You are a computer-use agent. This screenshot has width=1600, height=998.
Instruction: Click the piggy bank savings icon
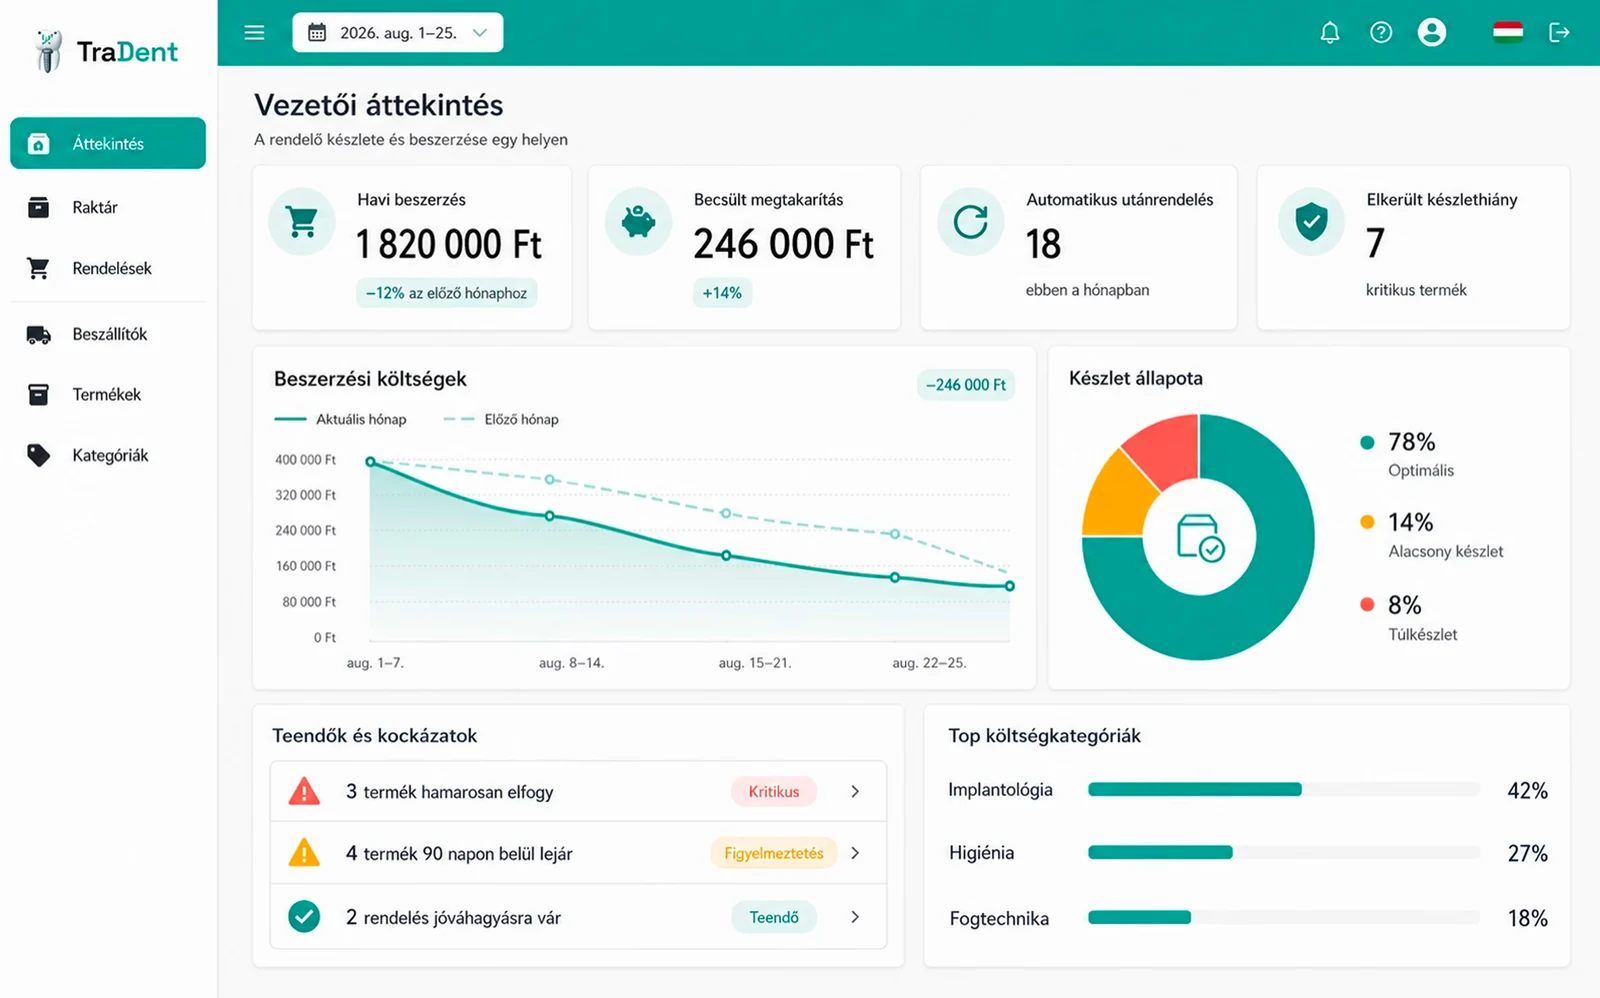coord(638,221)
